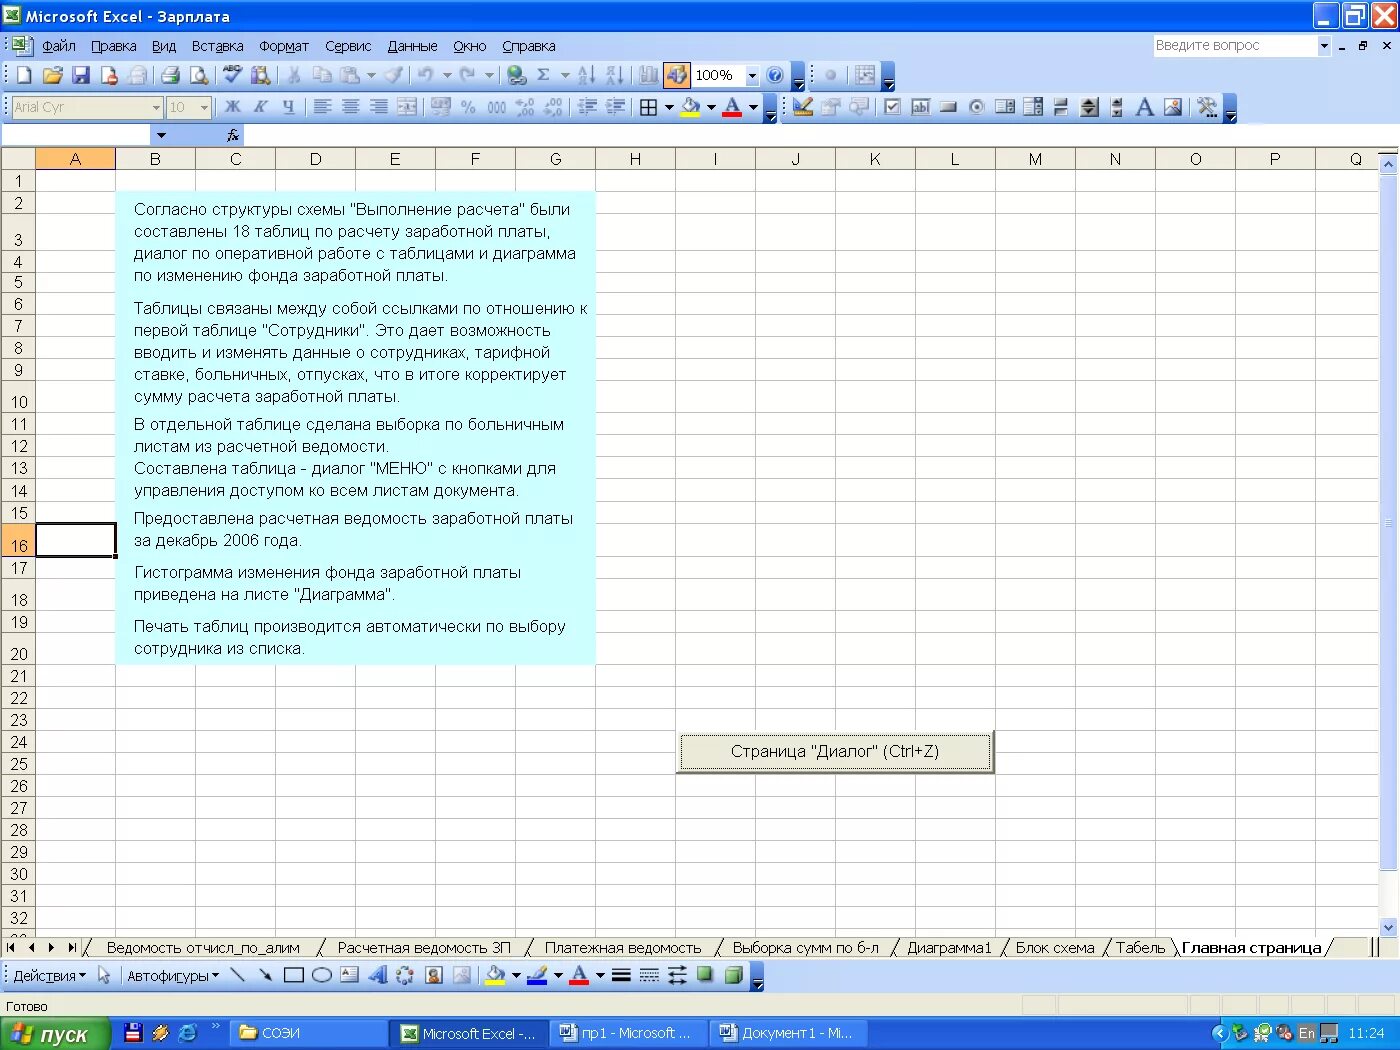The image size is (1400, 1050).
Task: Align text left in the cell
Action: point(322,107)
